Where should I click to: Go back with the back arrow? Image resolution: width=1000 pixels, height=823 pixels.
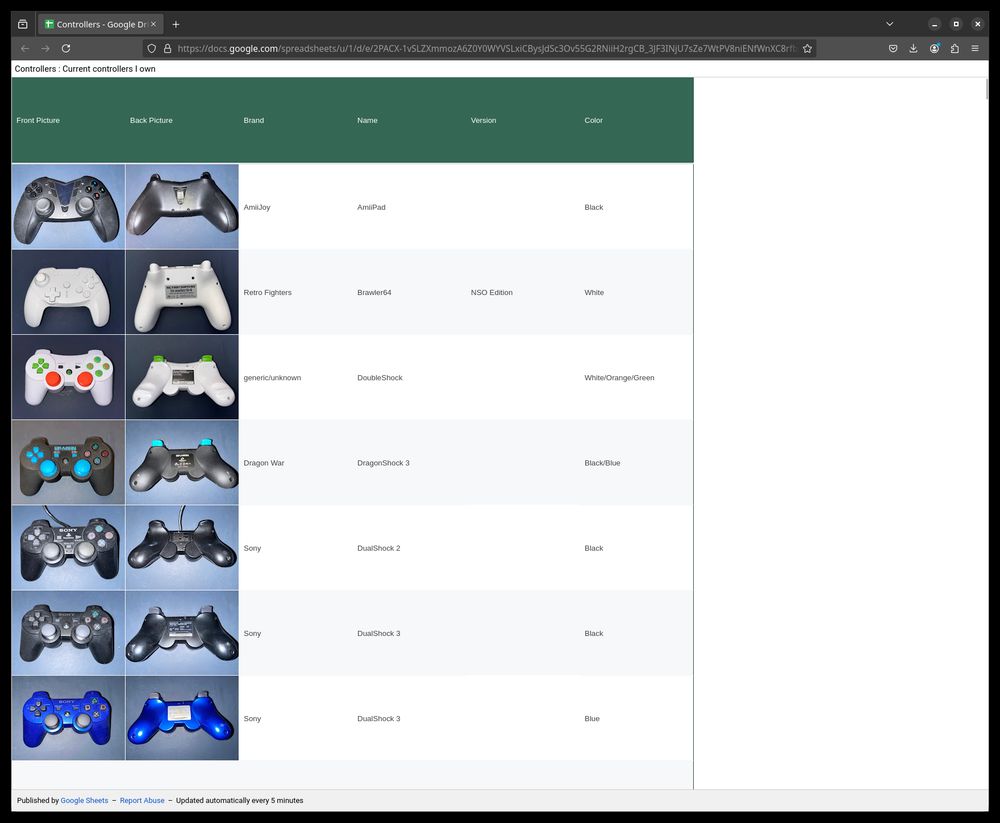(x=25, y=48)
